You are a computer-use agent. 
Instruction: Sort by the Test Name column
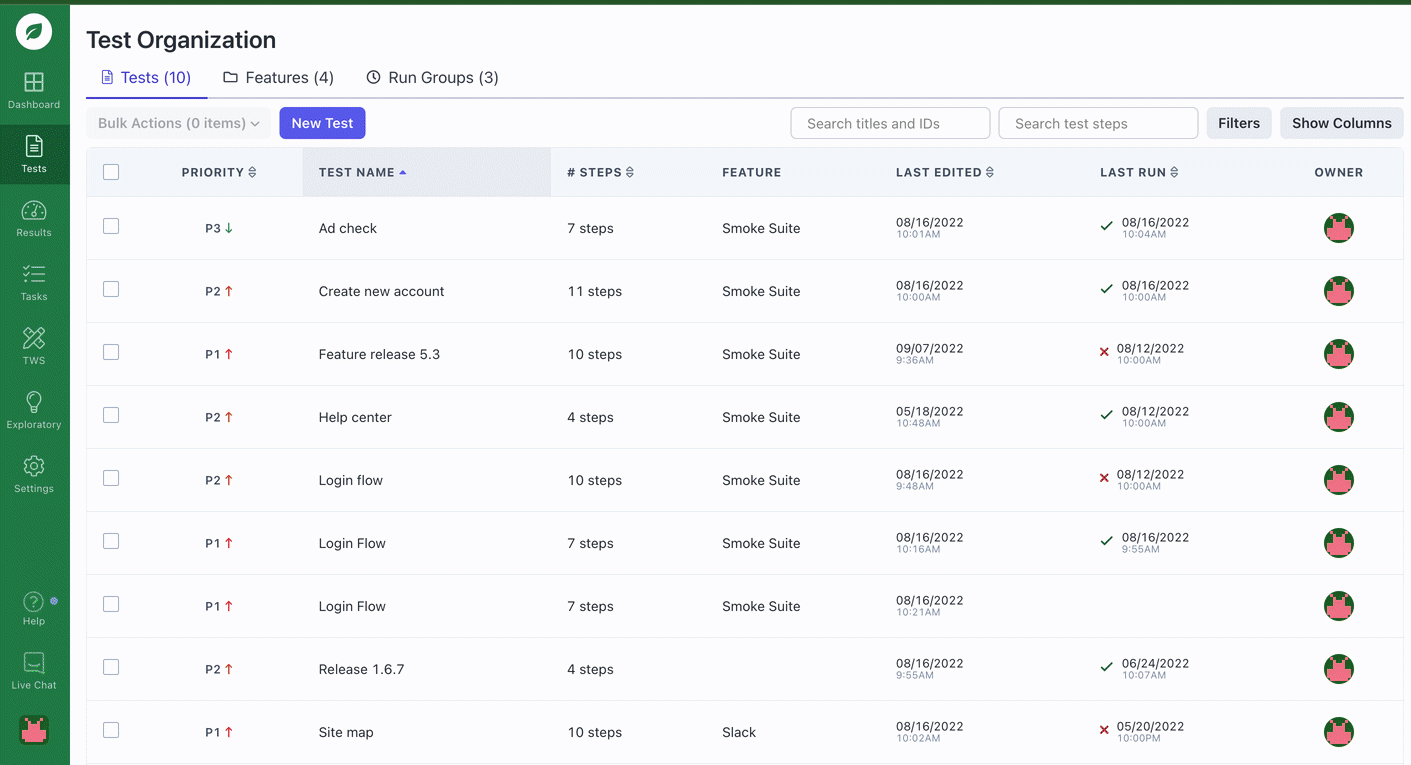363,172
